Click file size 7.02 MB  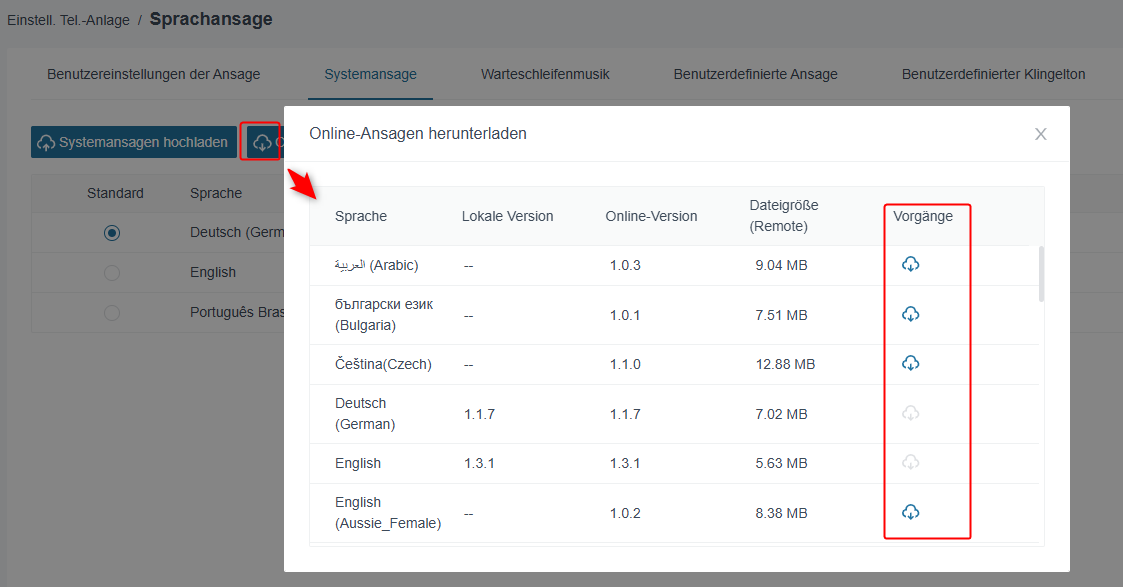pos(781,414)
